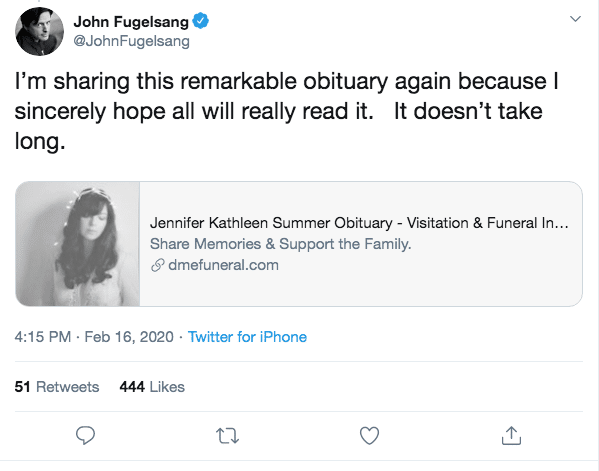The height and width of the screenshot is (471, 599).
Task: Visit the @JohnFugelsang handle
Action: tap(131, 41)
